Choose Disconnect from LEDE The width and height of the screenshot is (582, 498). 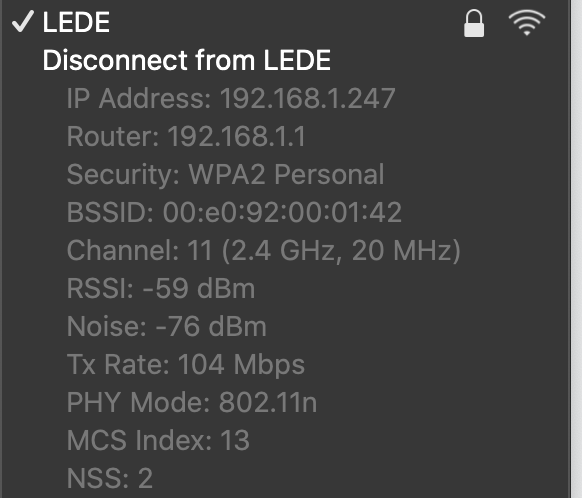[187, 60]
